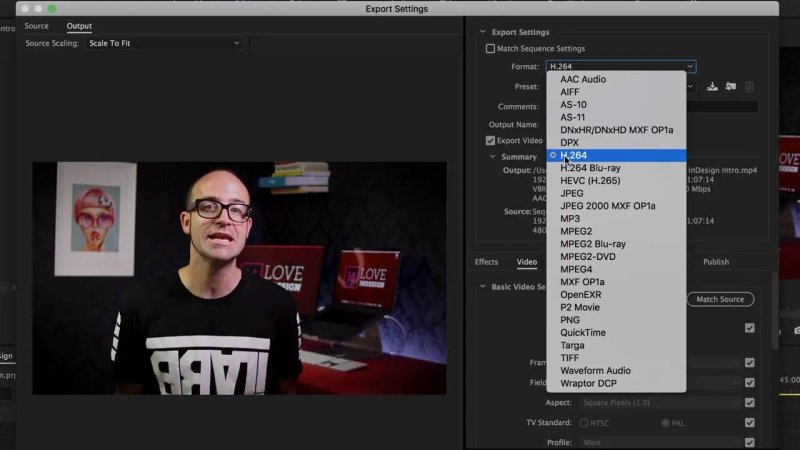The image size is (800, 450).
Task: Click the Save Preset icon
Action: 712,87
